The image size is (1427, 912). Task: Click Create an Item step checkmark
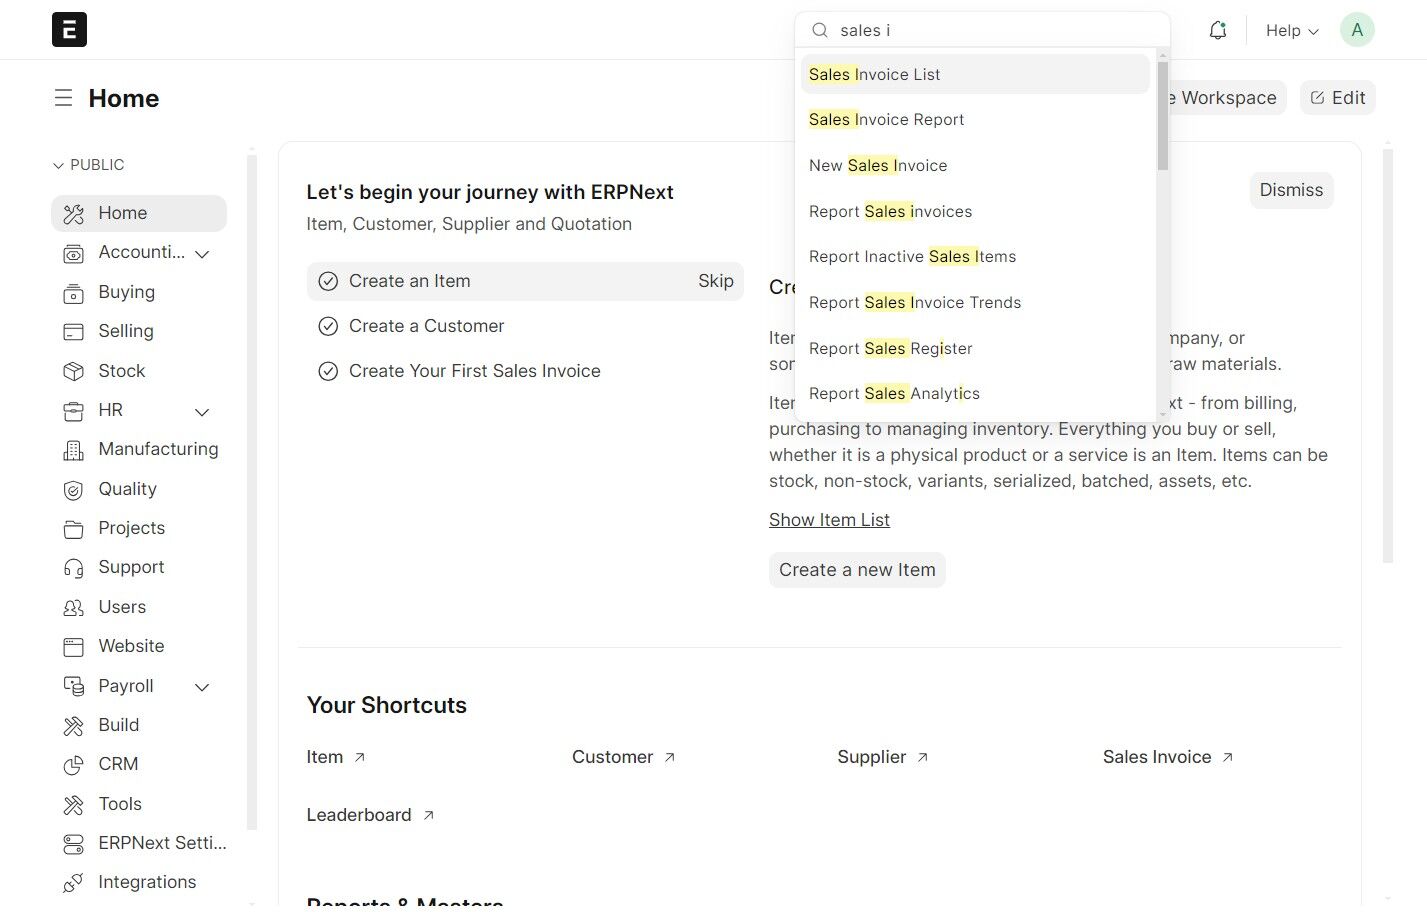click(328, 282)
